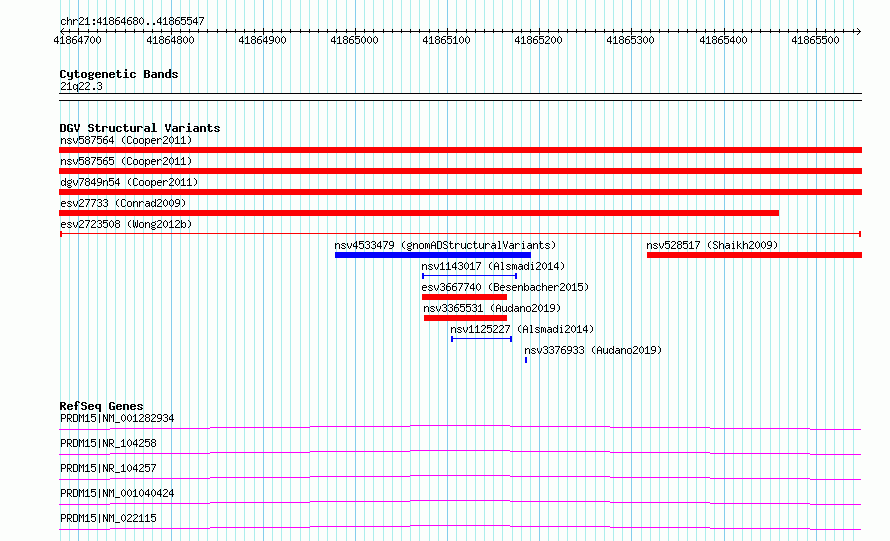
Task: Click the RefSeq Genes track title
Action: [x=102, y=406]
